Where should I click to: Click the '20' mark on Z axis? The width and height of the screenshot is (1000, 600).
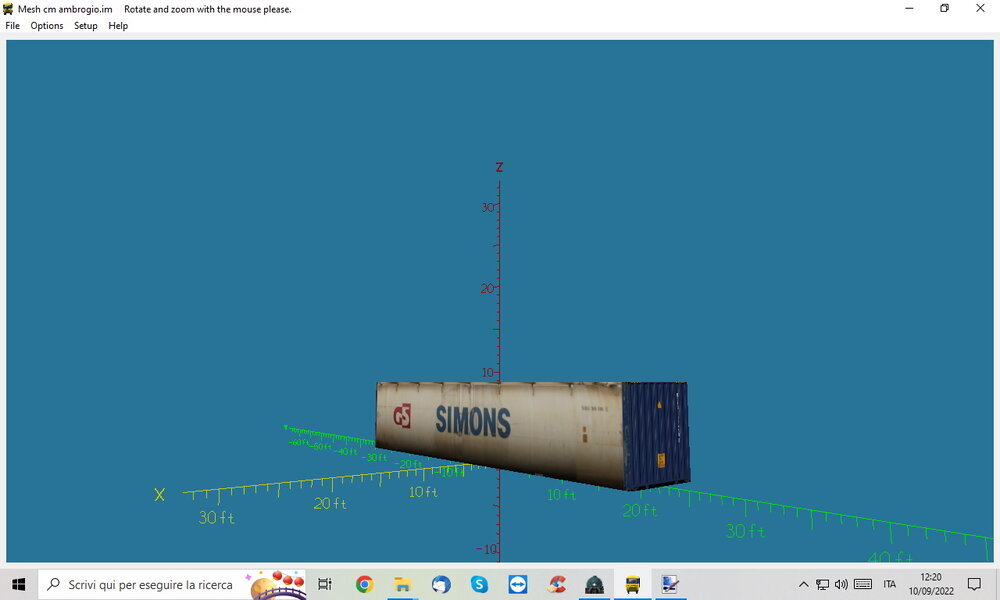487,288
